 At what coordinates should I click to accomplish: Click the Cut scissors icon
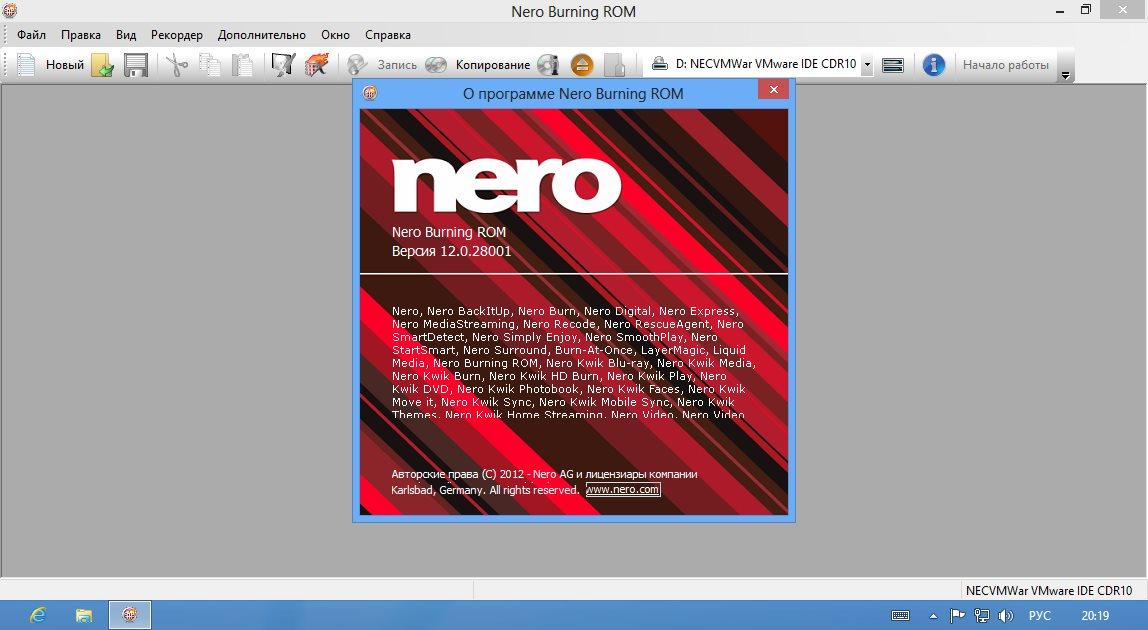176,64
